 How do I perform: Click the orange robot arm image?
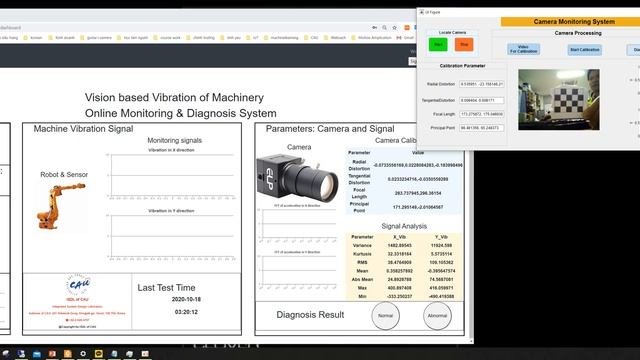tap(61, 206)
